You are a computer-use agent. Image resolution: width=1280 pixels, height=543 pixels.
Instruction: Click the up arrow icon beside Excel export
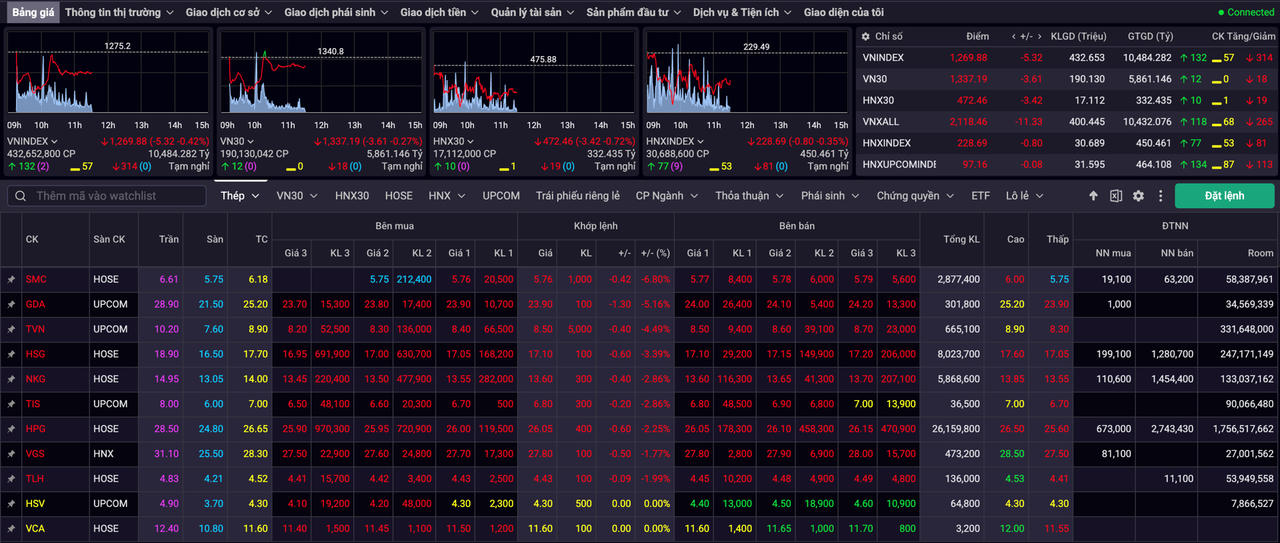[1093, 196]
